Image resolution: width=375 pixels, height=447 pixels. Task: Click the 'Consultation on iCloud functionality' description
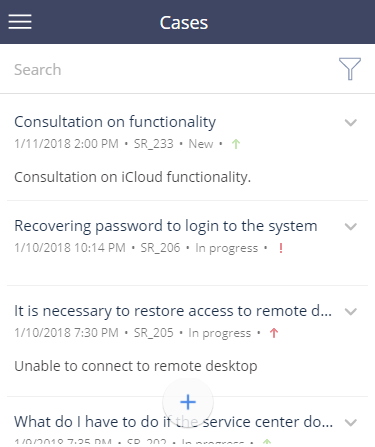[132, 177]
